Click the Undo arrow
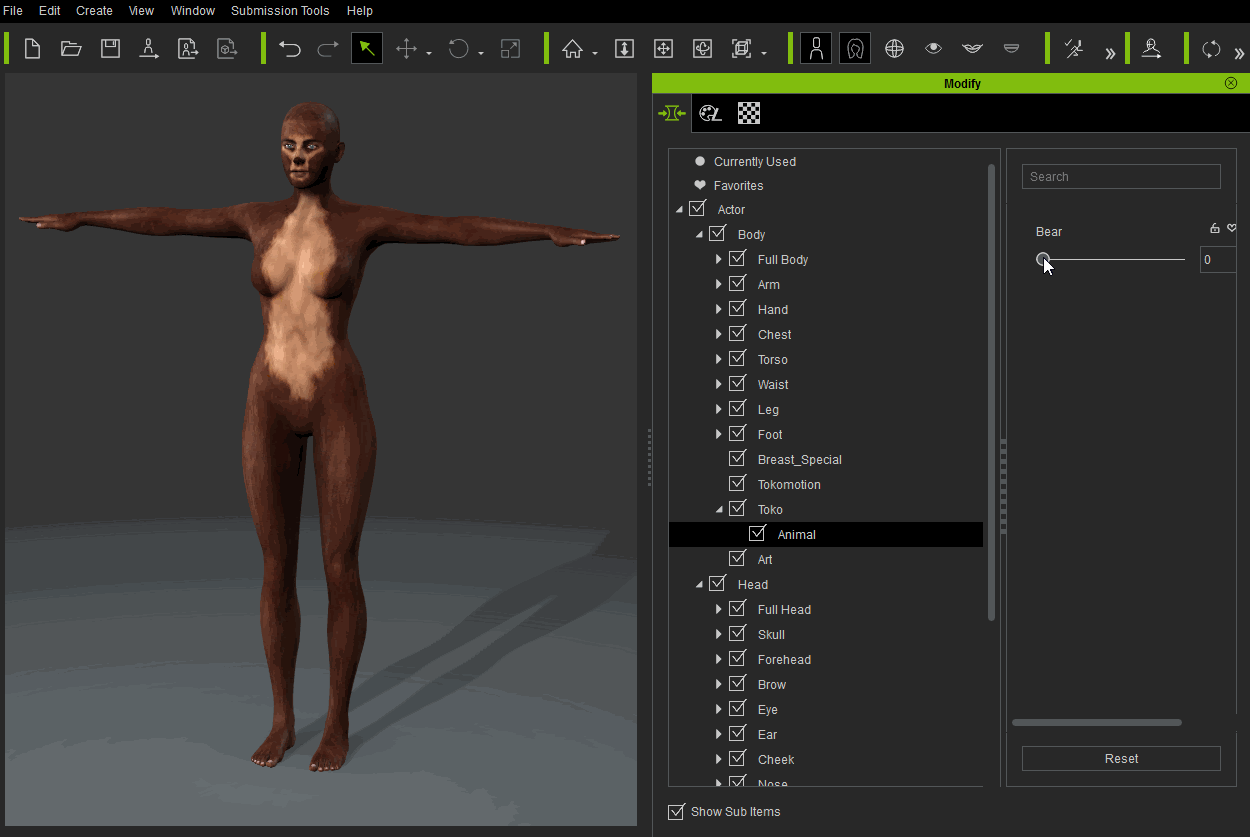Image resolution: width=1250 pixels, height=837 pixels. (290, 49)
